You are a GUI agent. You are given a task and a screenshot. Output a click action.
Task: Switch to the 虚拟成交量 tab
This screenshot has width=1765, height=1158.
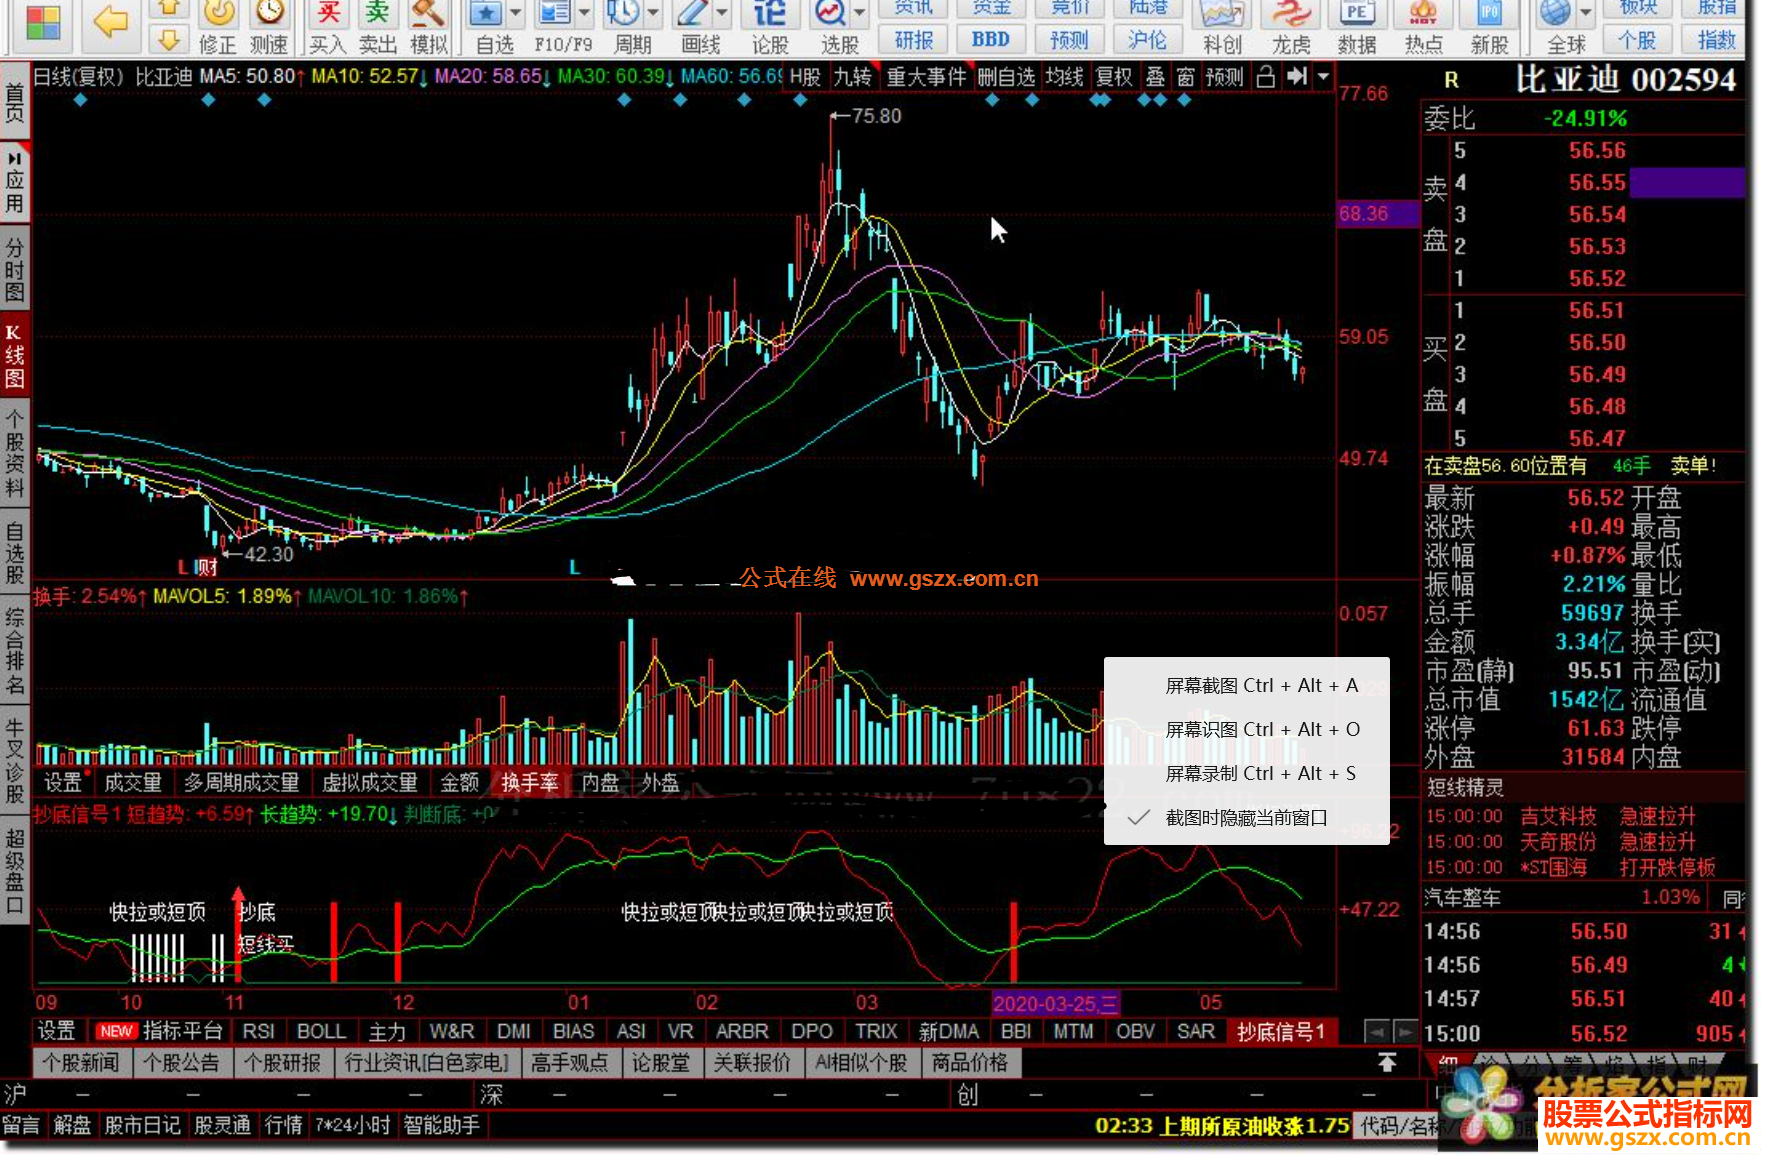point(369,783)
